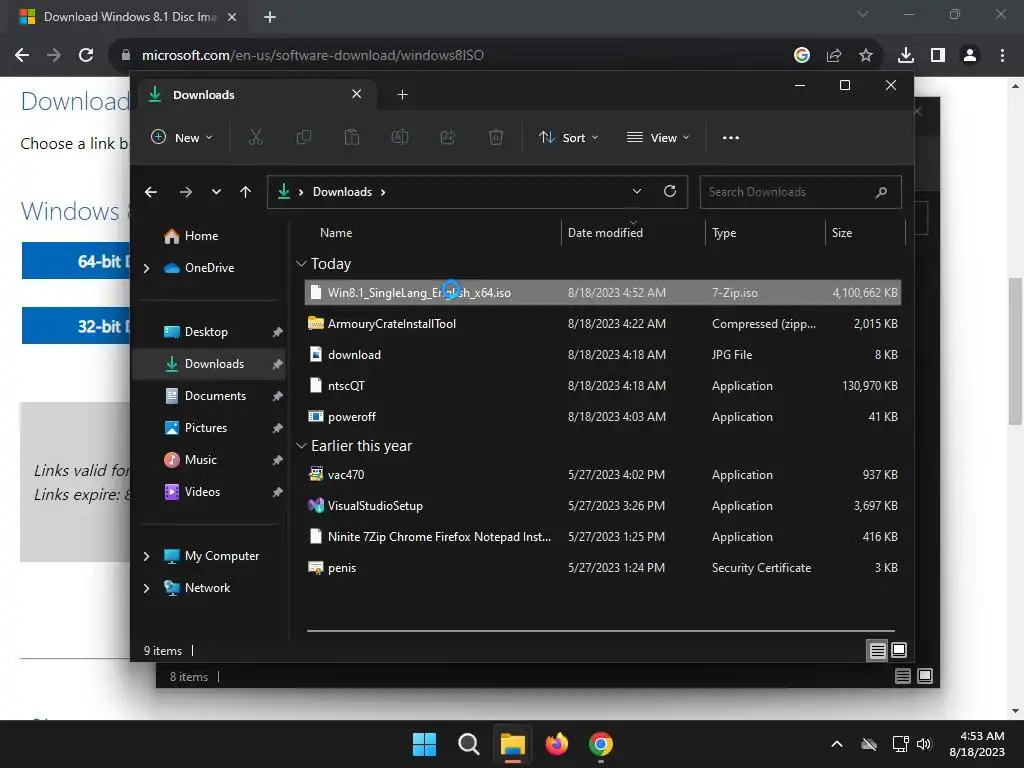1024x768 pixels.
Task: Click the Type column header
Action: (x=724, y=232)
